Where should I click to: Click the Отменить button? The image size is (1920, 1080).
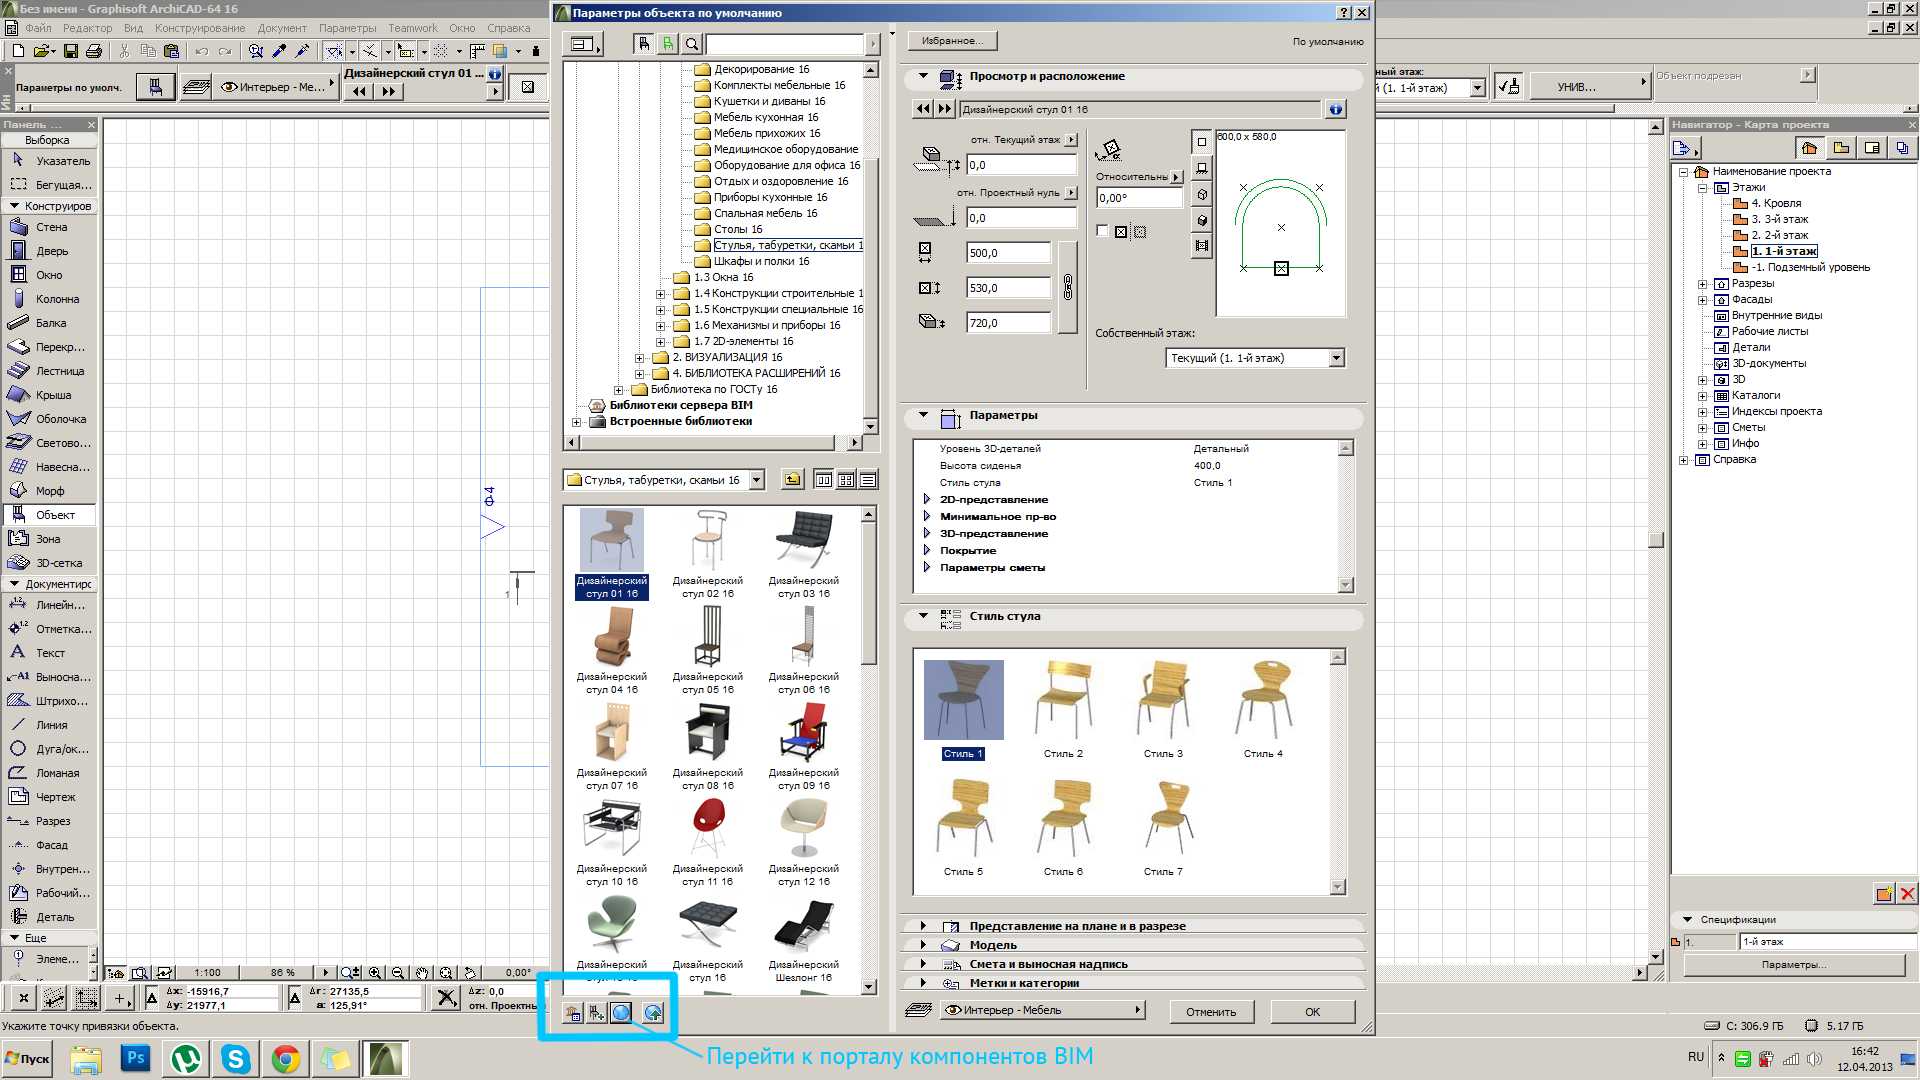1209,1011
